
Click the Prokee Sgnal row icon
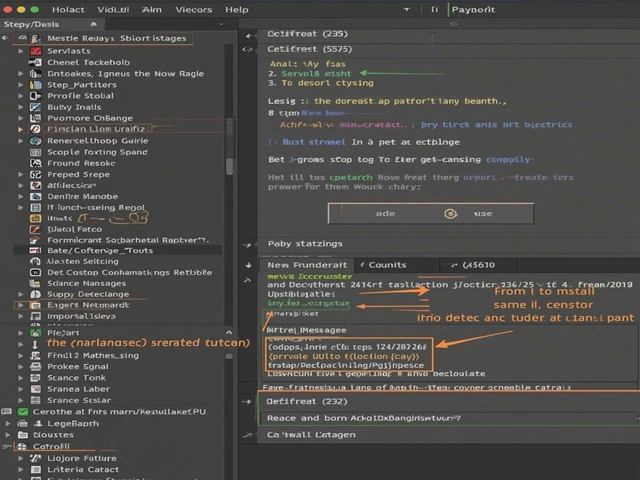[x=36, y=367]
